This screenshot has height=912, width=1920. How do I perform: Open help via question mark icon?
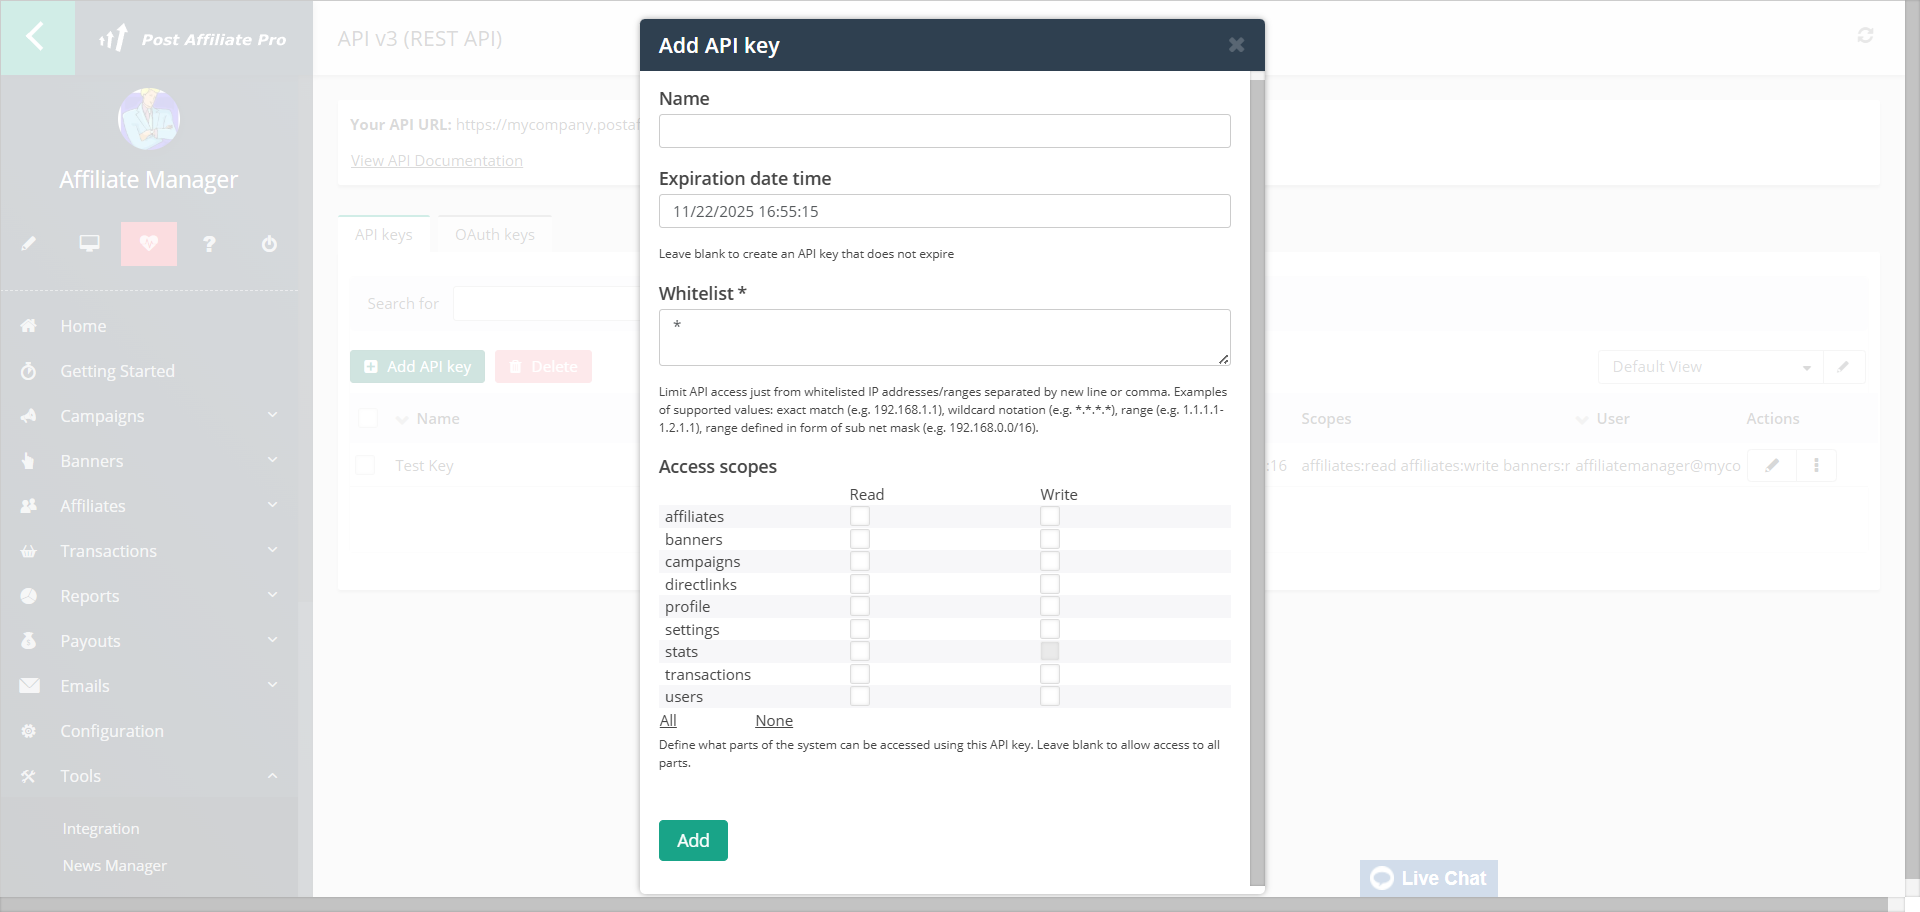point(209,244)
